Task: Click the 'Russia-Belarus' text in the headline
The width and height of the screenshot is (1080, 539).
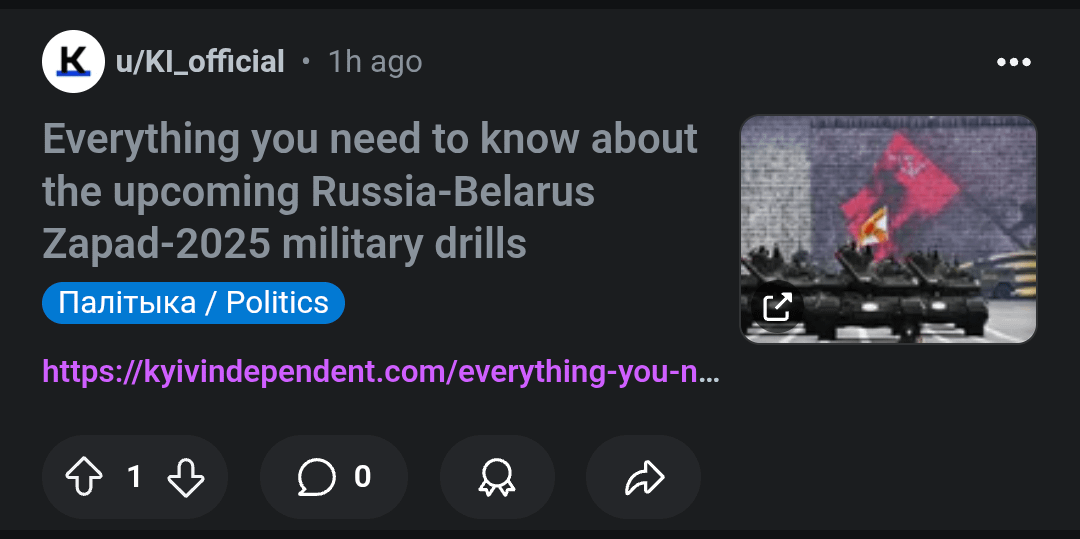Action: point(453,192)
